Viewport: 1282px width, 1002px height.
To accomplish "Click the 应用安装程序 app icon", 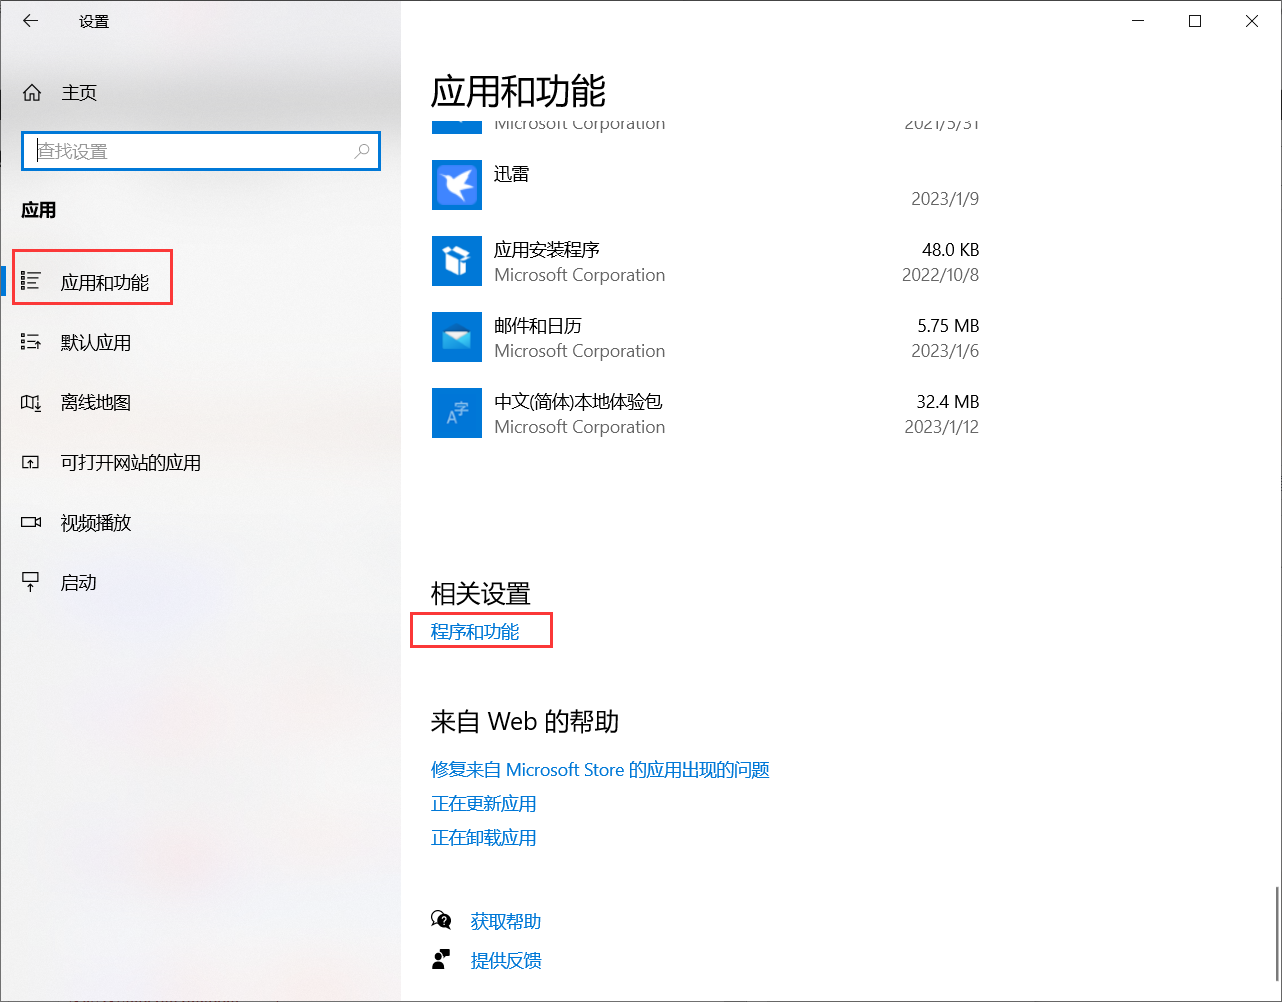I will pos(457,261).
